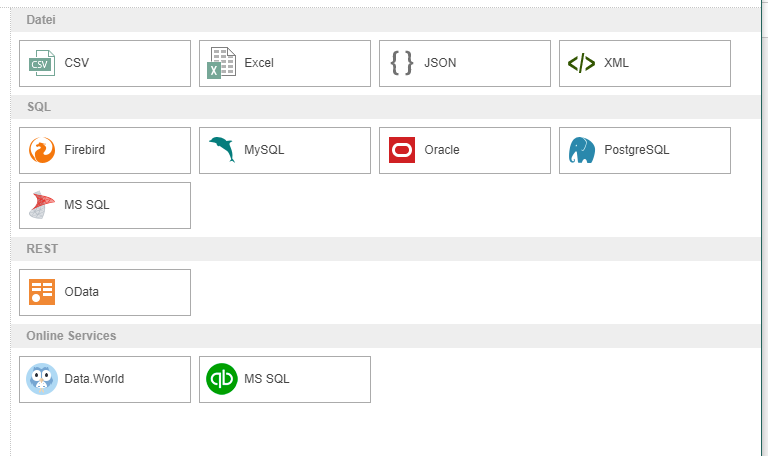This screenshot has width=768, height=456.
Task: Click the PostgreSQL elephant icon
Action: coord(582,150)
